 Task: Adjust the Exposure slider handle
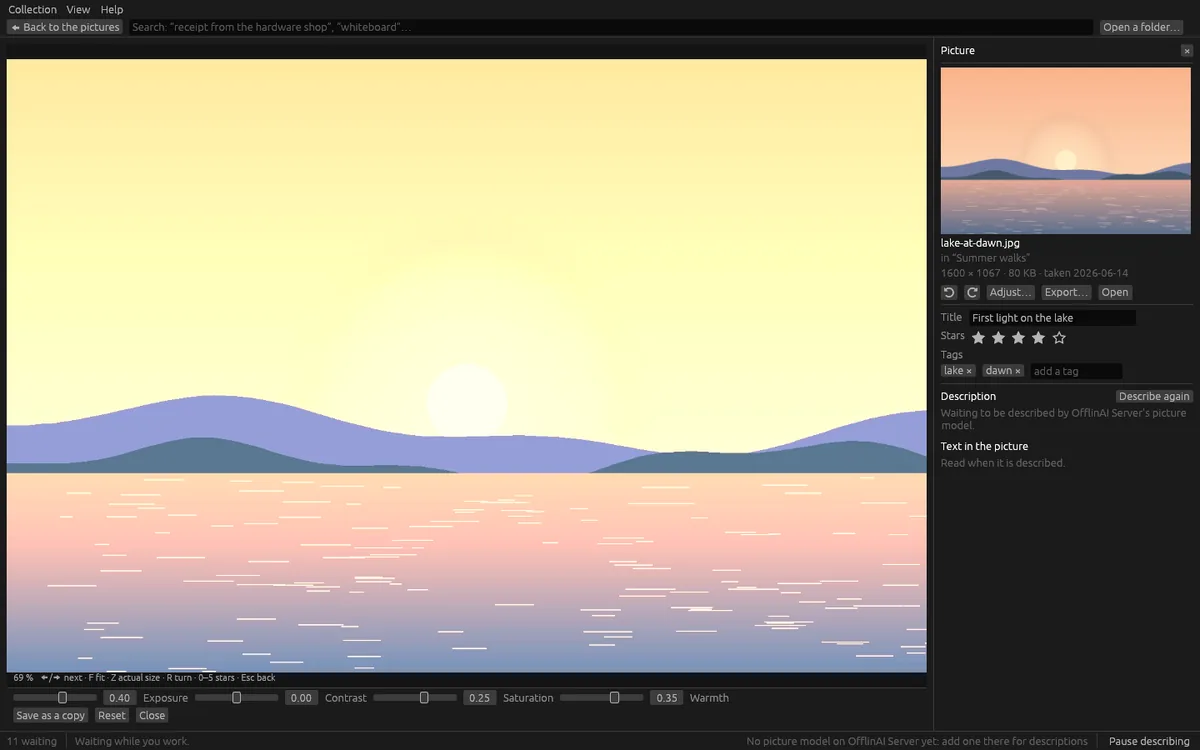click(x=63, y=698)
